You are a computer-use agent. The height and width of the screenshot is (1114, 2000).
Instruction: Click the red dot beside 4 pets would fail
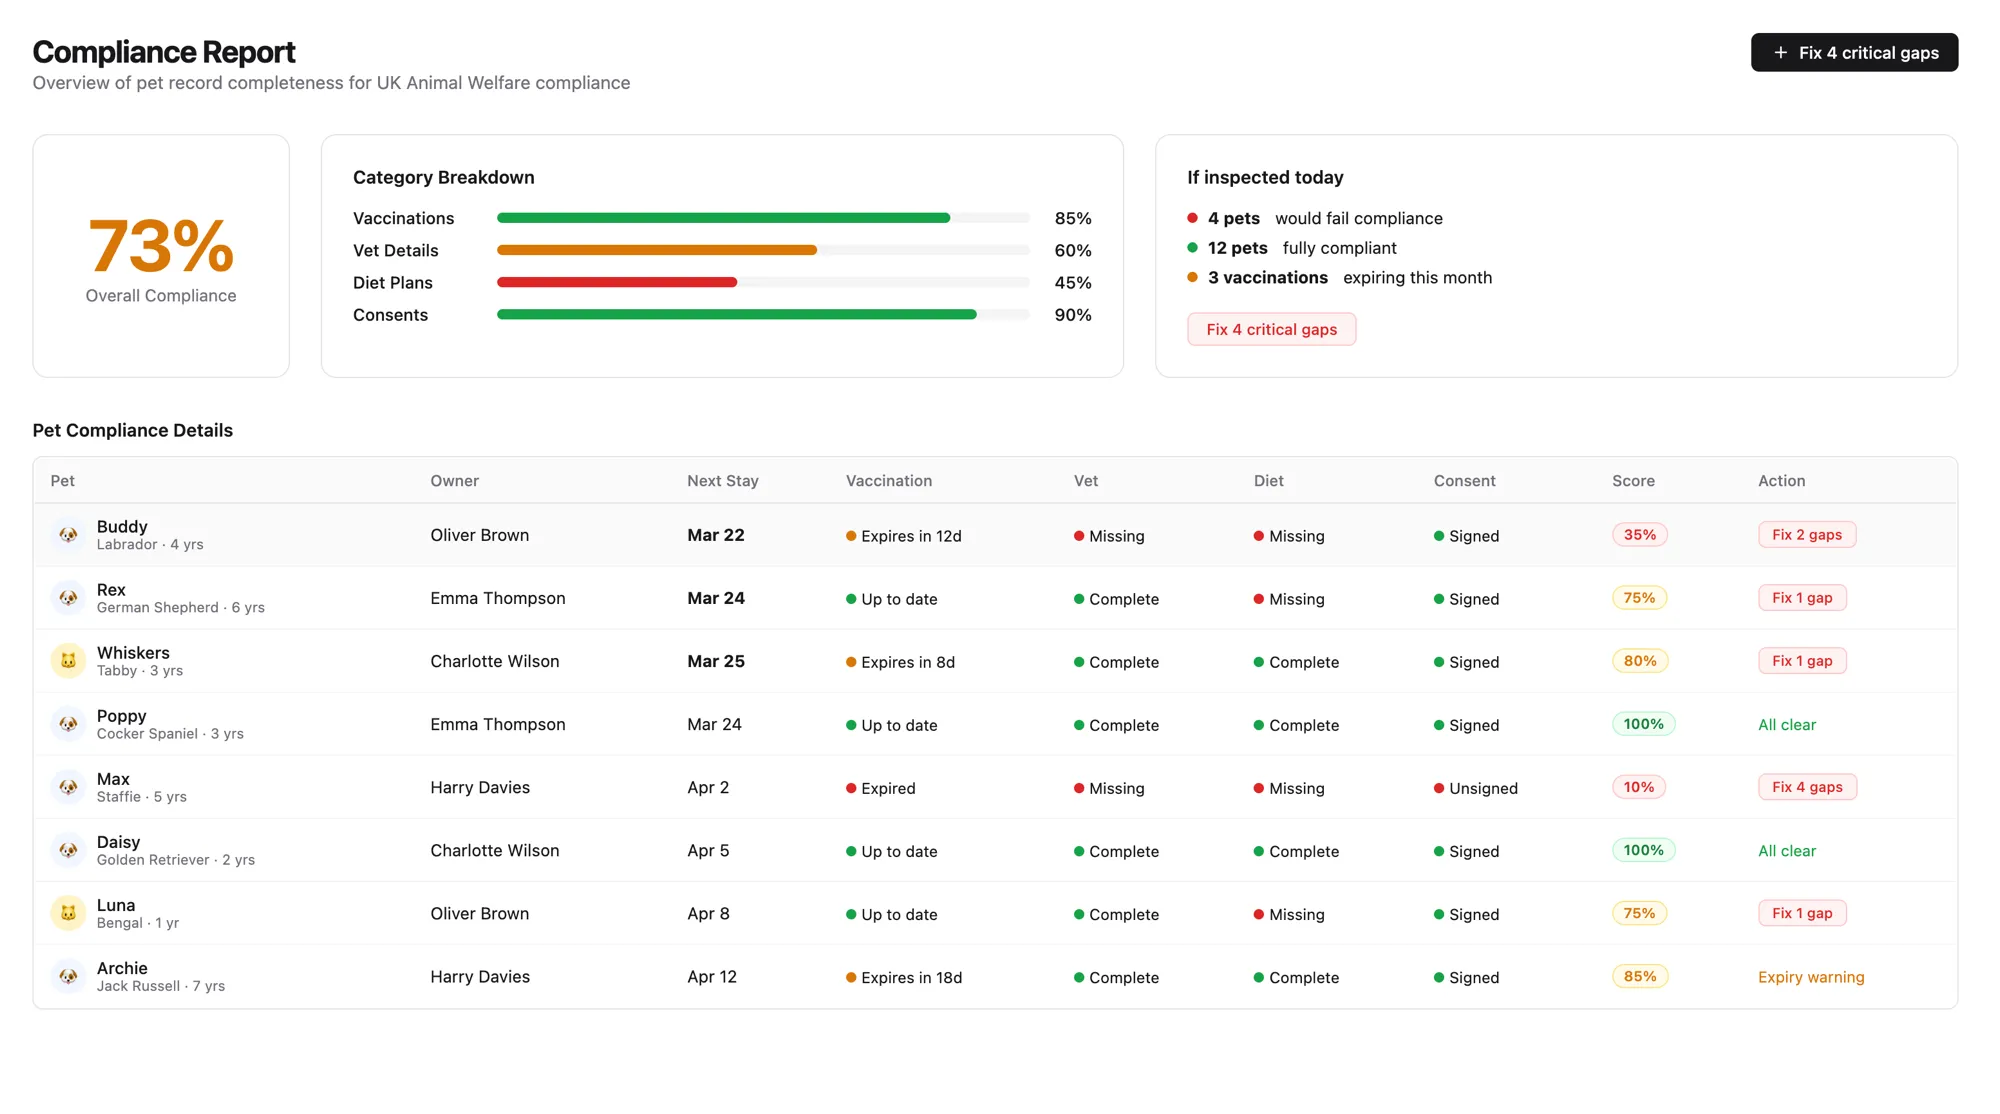tap(1192, 217)
